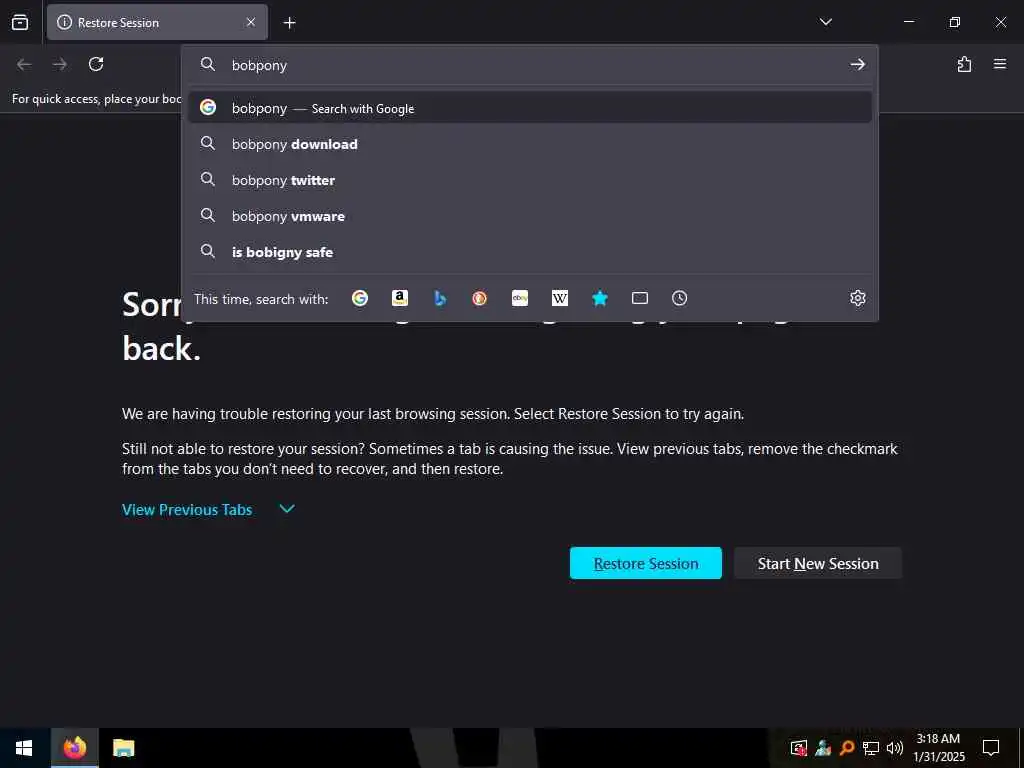Click the security shield tray icon
Image resolution: width=1024 pixels, height=768 pixels.
(x=799, y=748)
